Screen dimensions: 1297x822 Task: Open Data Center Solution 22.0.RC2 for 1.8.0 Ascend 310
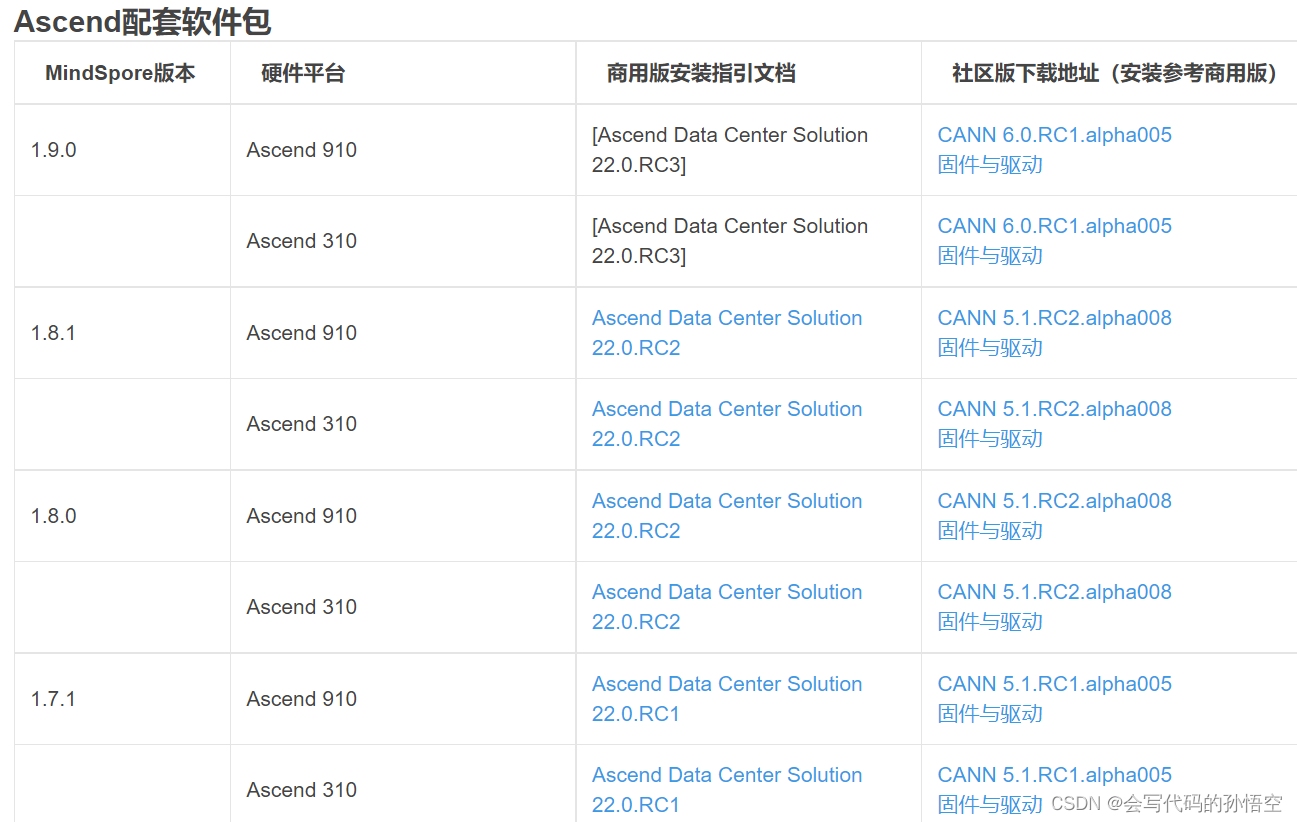tap(727, 607)
